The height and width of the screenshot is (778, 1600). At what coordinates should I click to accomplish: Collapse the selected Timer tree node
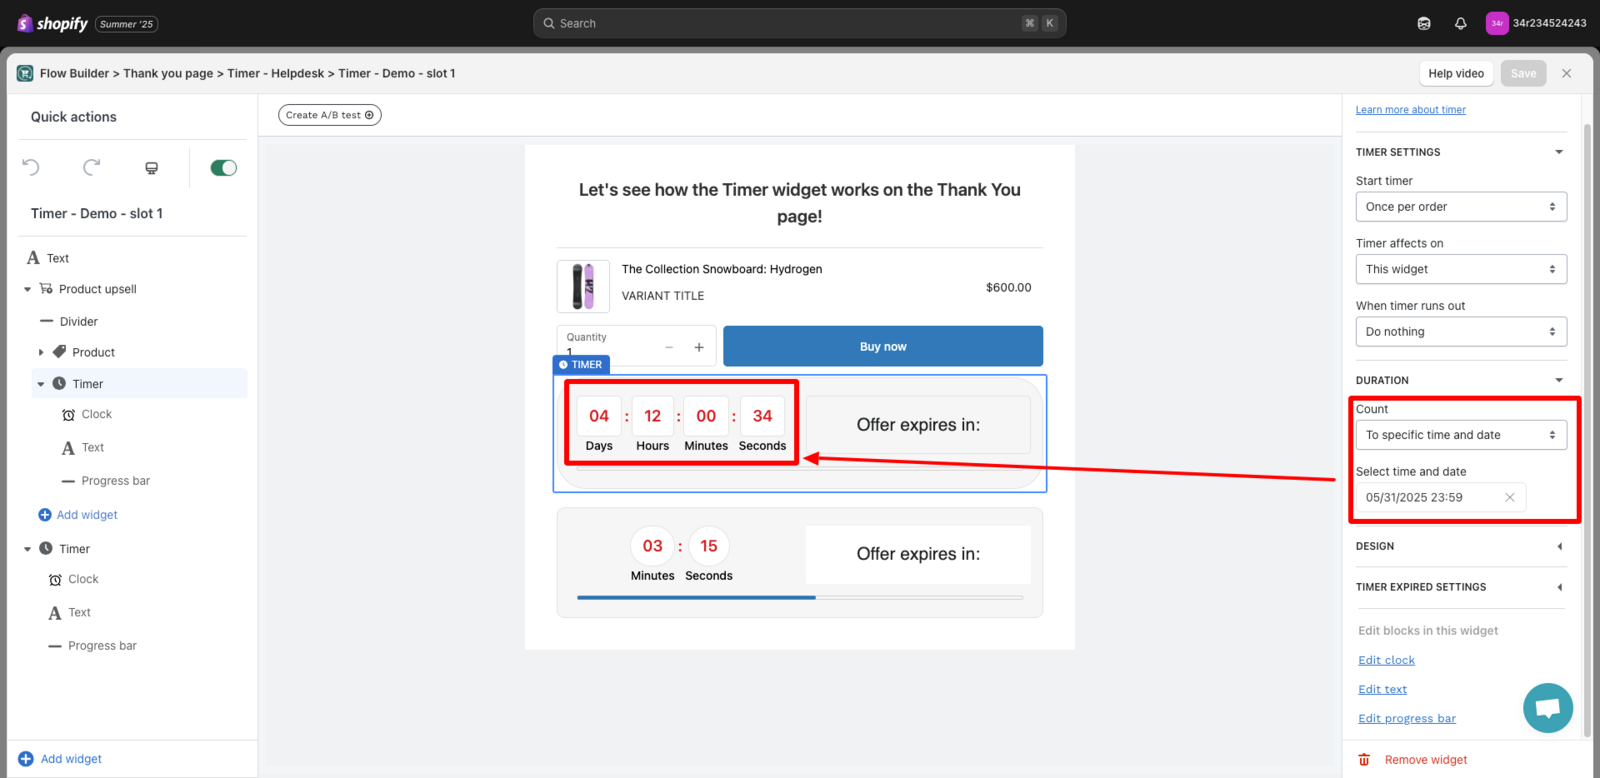point(41,384)
